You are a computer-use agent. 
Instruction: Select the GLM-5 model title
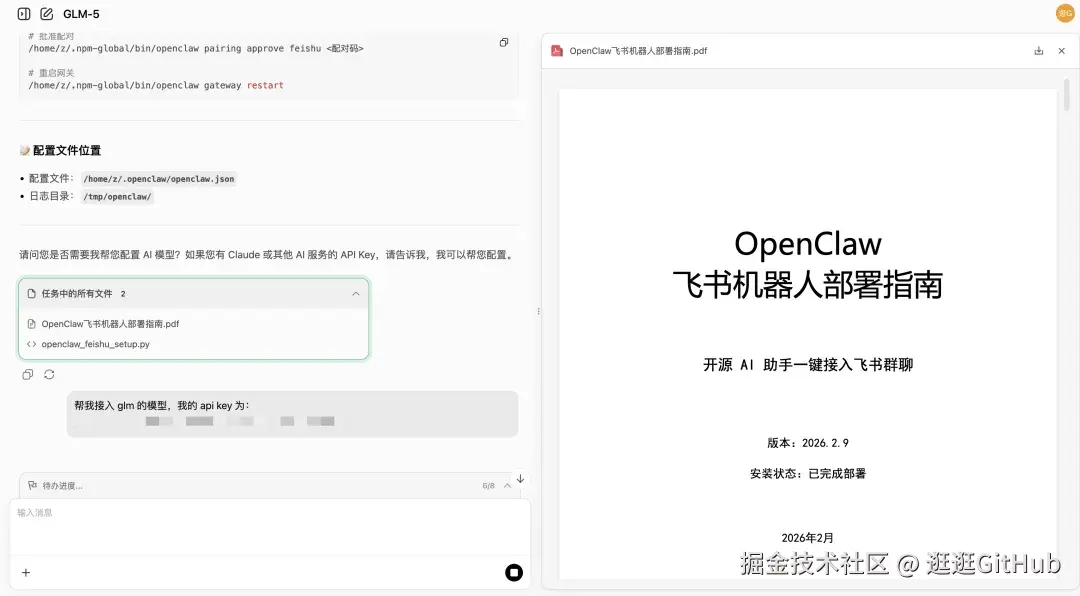point(81,14)
